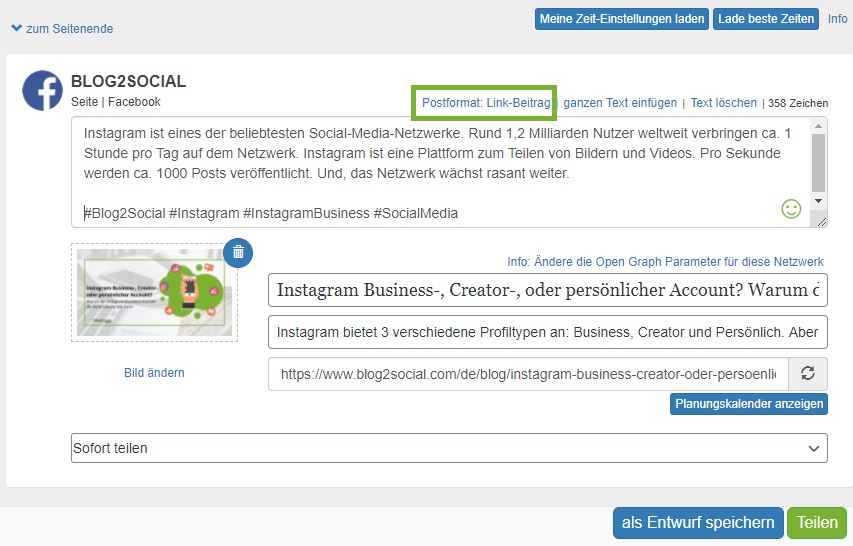Click the Facebook logo icon
This screenshot has height=546, width=853.
(x=42, y=90)
